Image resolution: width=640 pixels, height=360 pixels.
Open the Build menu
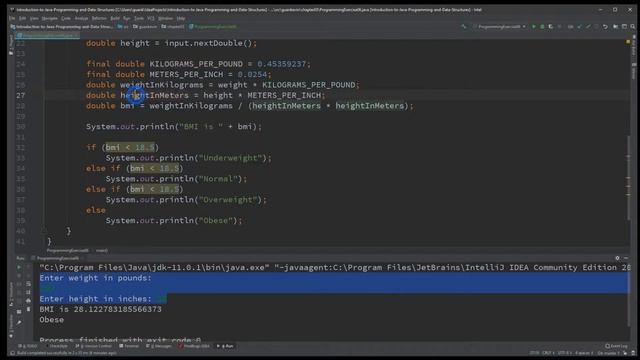[115, 18]
